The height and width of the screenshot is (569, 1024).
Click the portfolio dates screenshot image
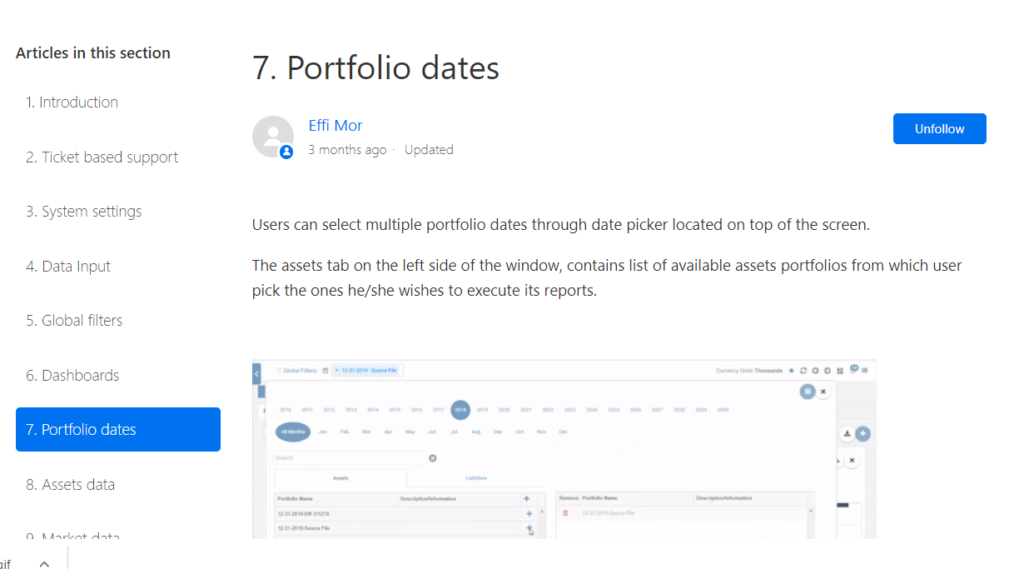pos(564,449)
